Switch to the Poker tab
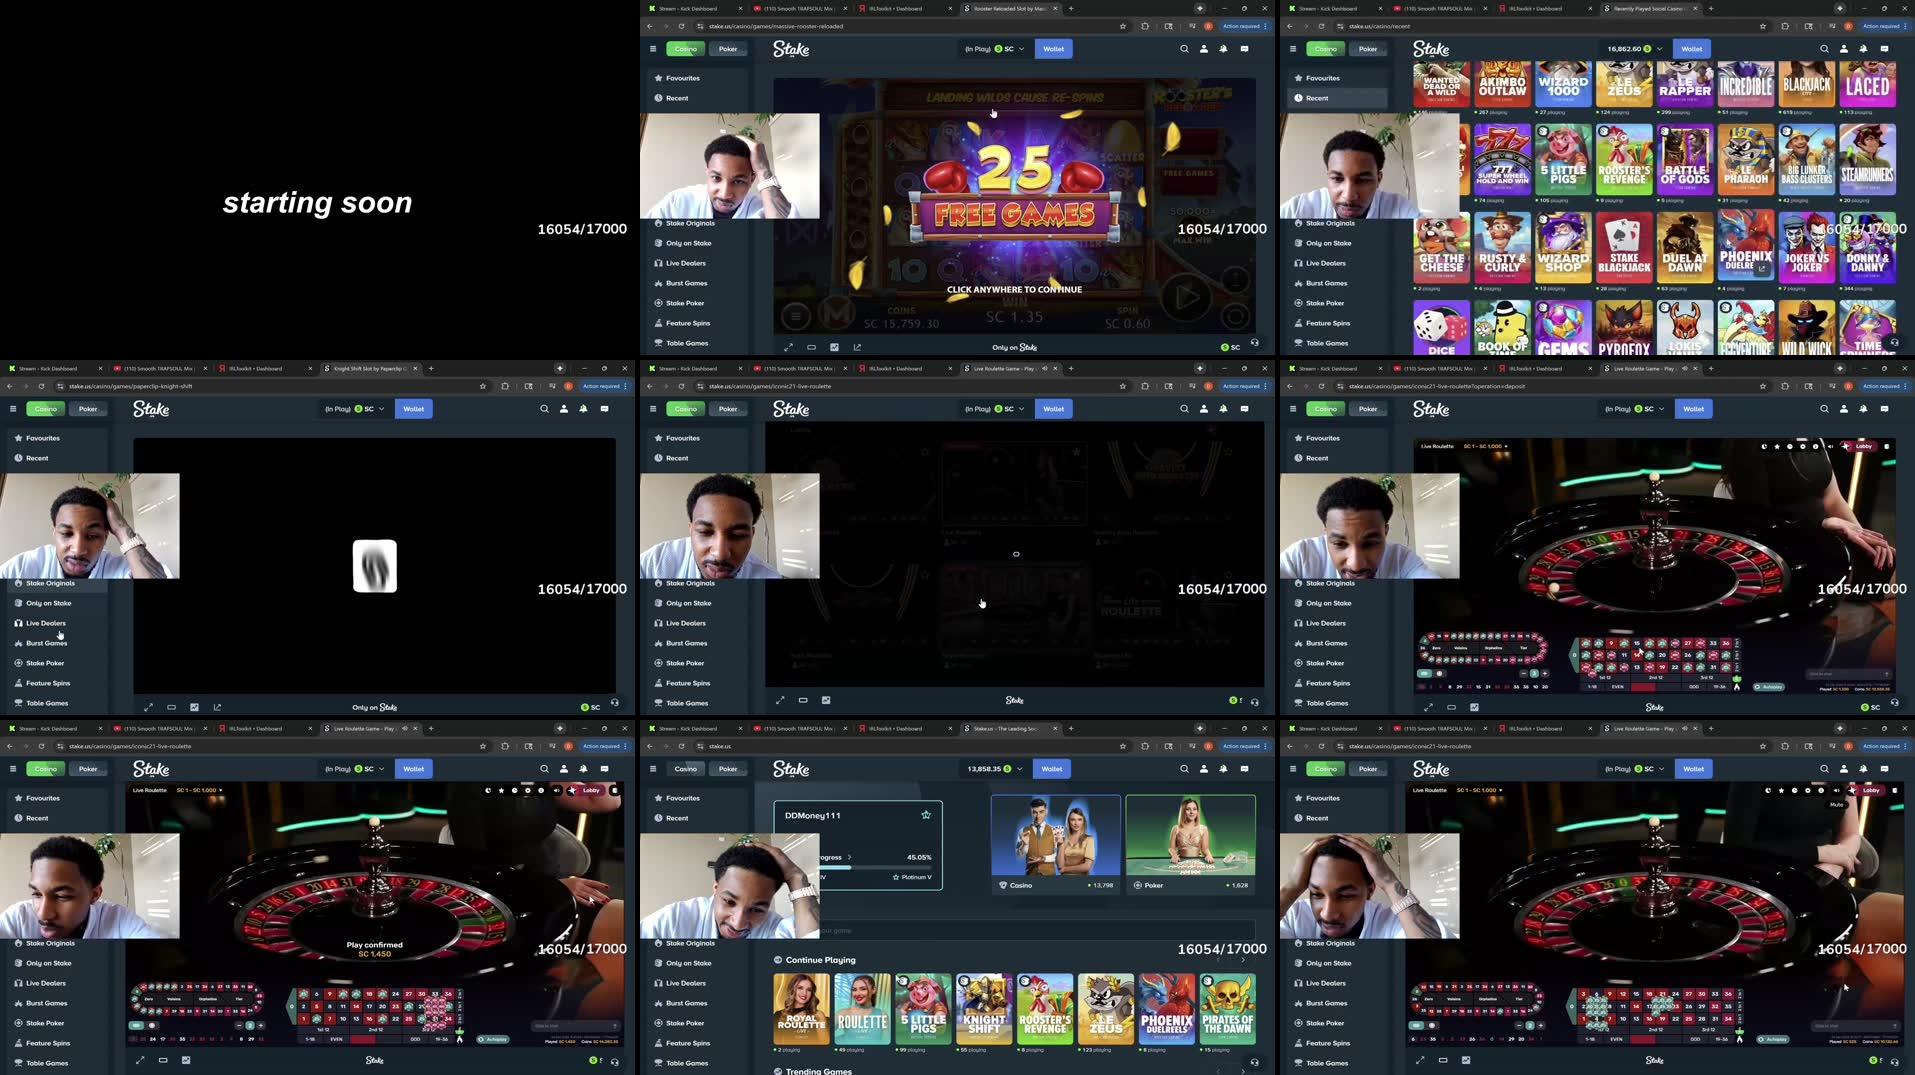This screenshot has height=1075, width=1915. pos(728,48)
